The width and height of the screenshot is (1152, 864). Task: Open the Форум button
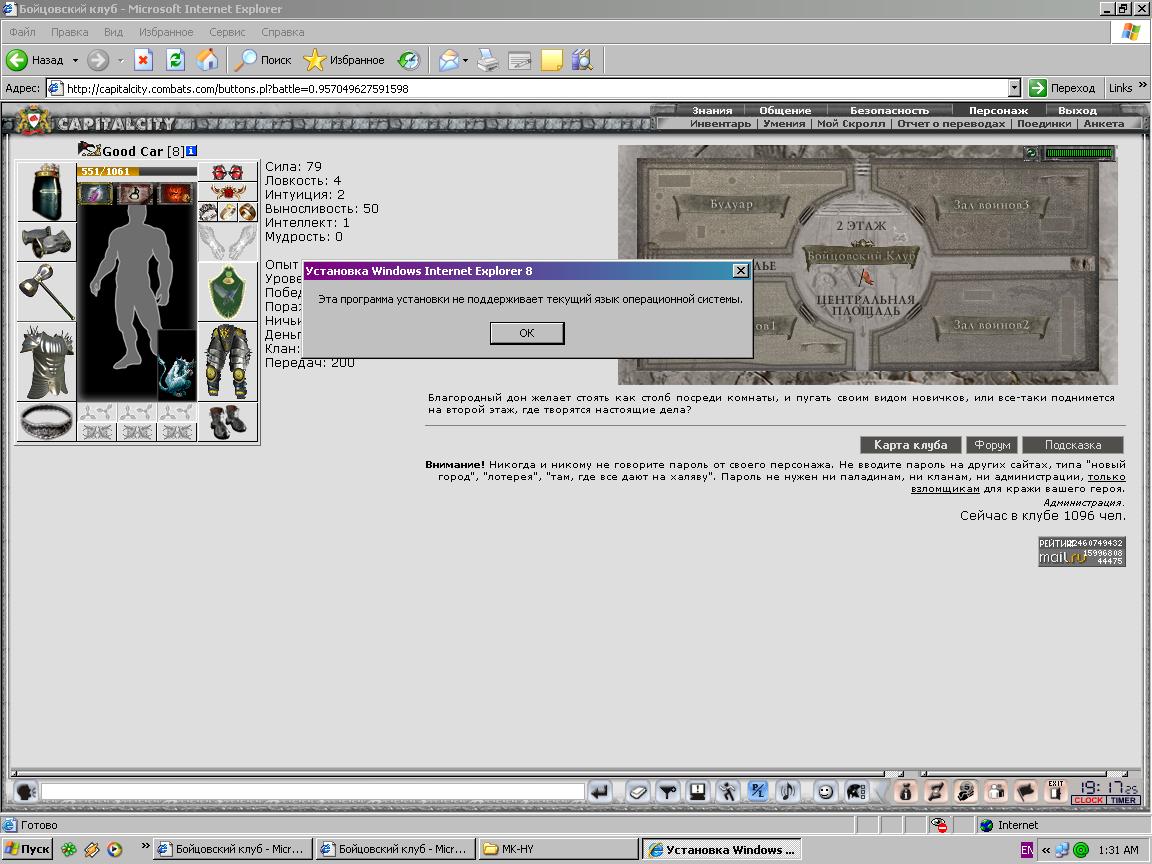[992, 444]
